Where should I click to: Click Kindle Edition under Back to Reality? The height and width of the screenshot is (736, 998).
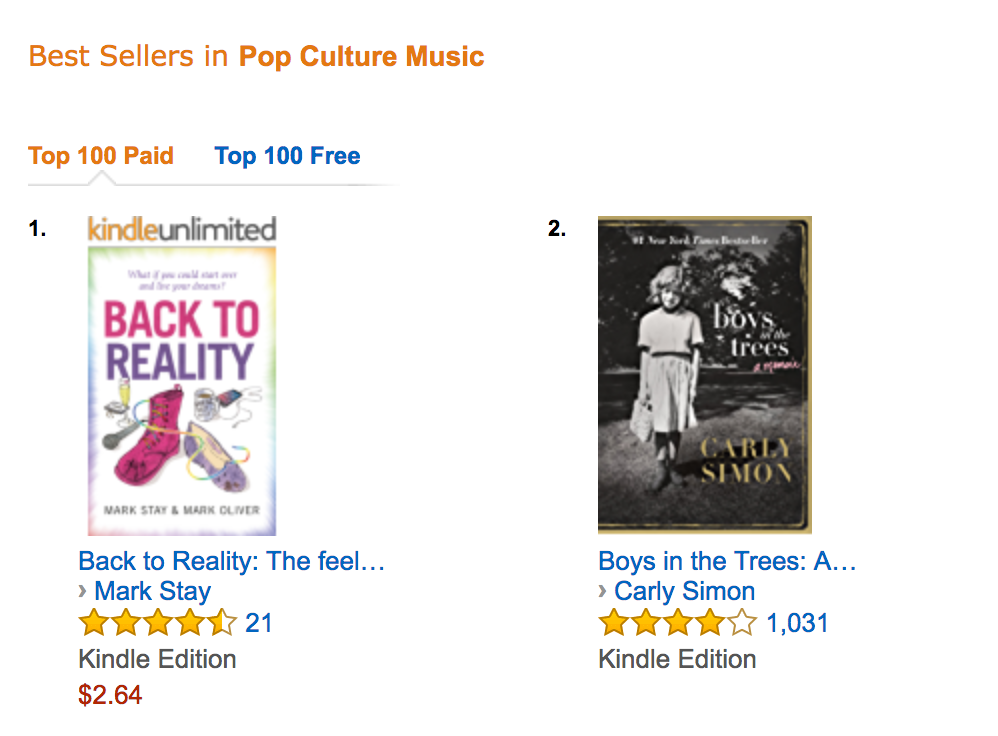click(157, 659)
